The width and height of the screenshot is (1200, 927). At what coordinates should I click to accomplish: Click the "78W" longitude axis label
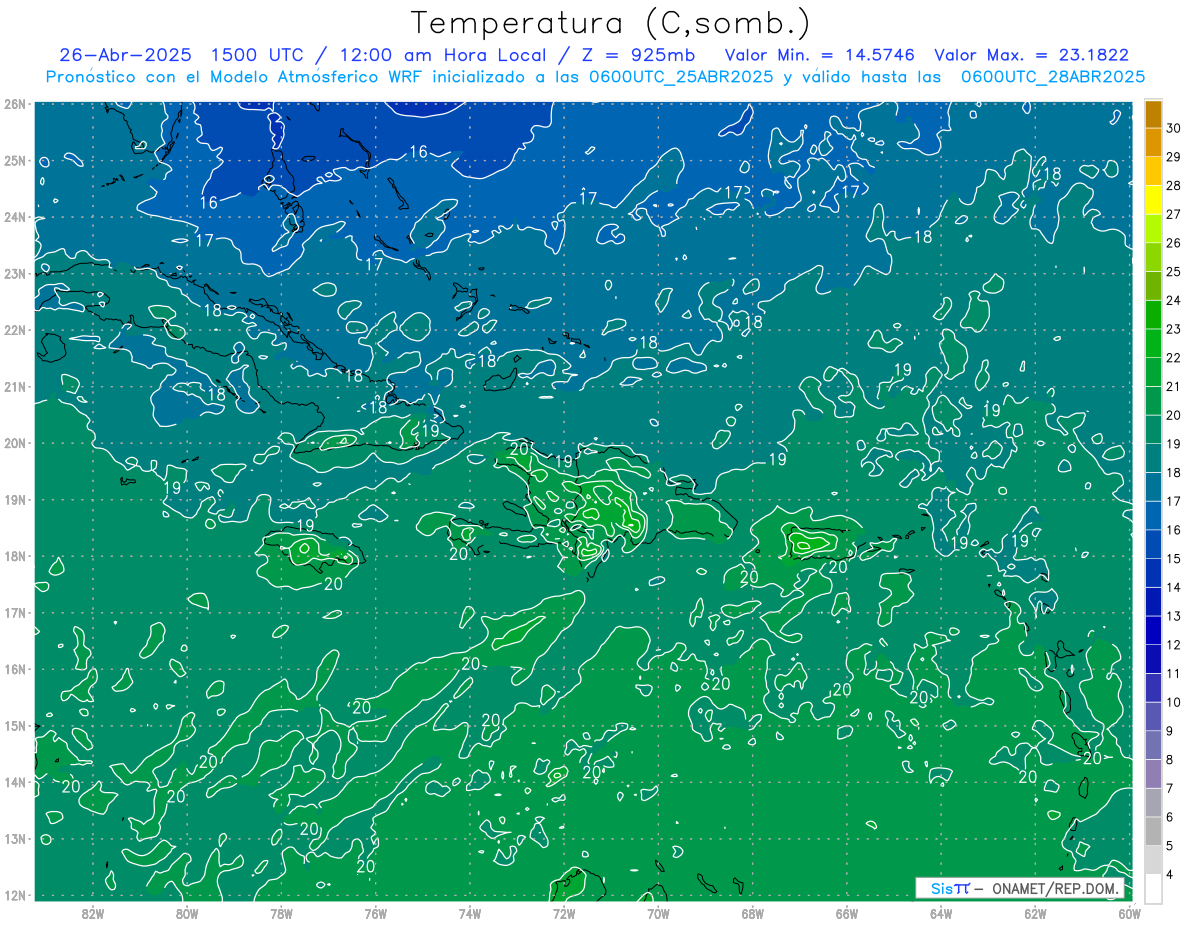tap(281, 913)
